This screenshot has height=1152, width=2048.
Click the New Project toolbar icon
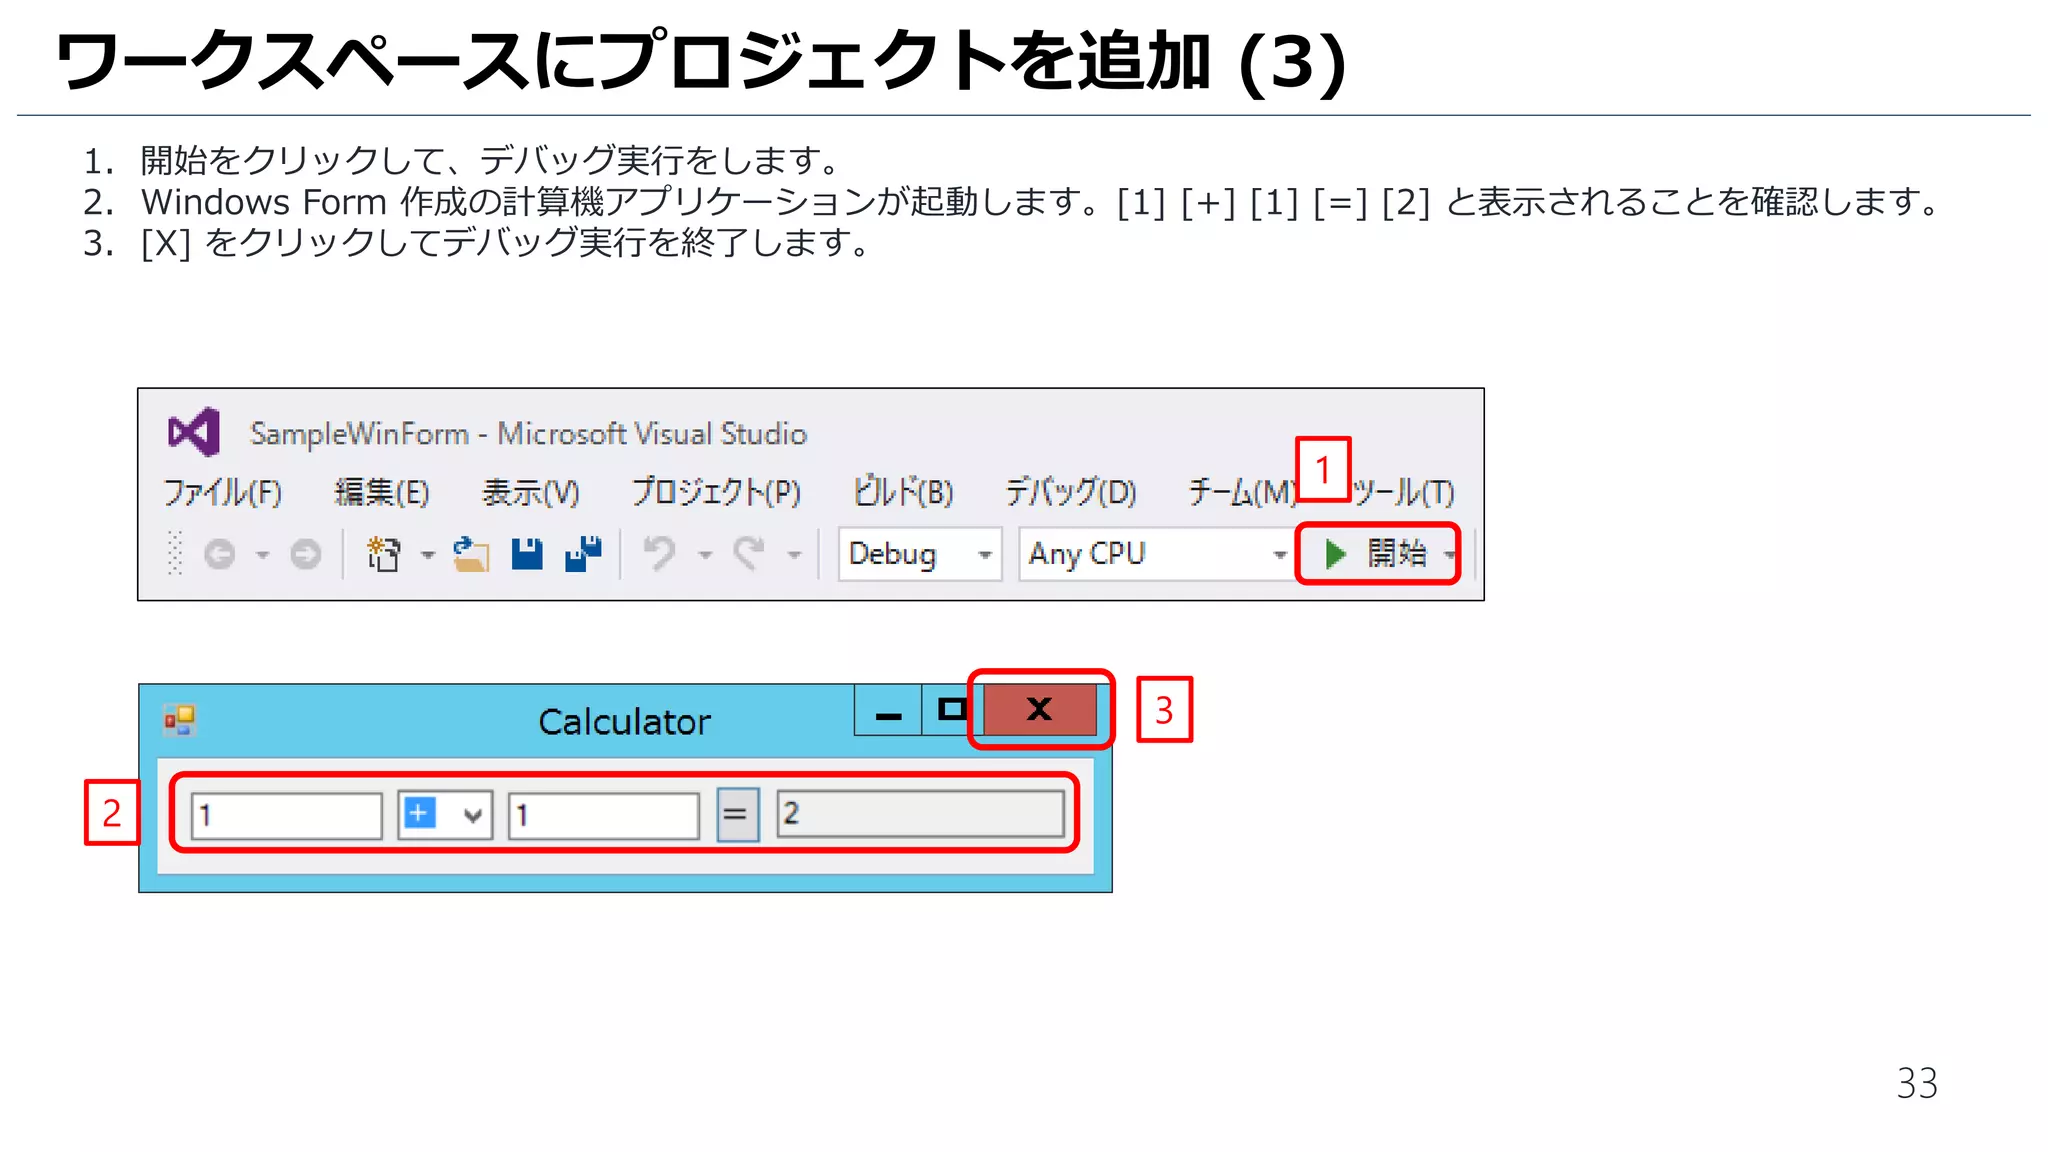tap(383, 553)
